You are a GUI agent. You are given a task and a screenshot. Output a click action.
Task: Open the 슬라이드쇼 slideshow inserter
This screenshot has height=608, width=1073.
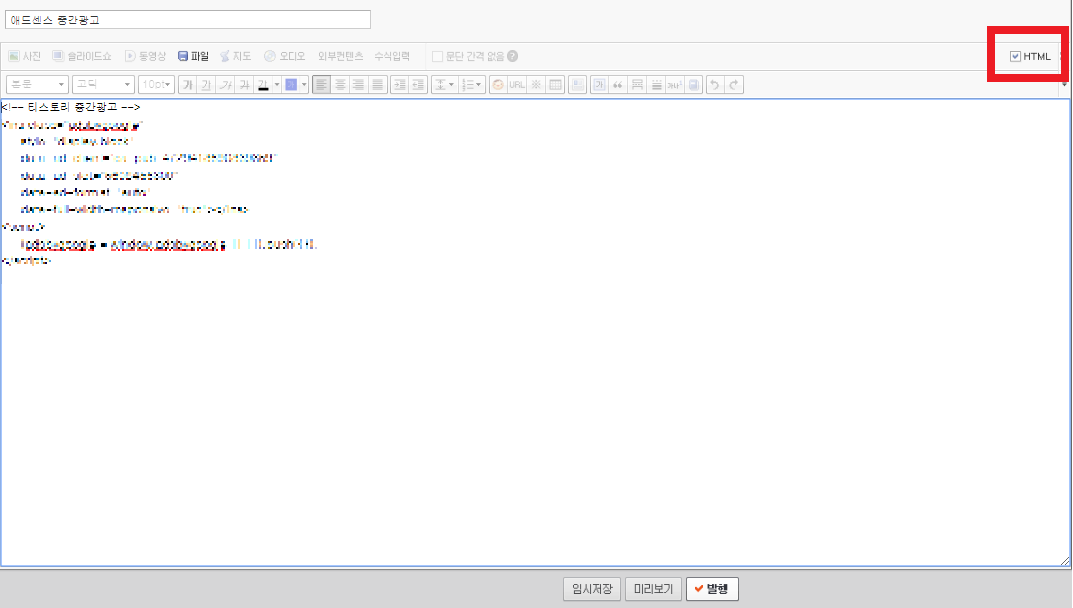click(82, 56)
